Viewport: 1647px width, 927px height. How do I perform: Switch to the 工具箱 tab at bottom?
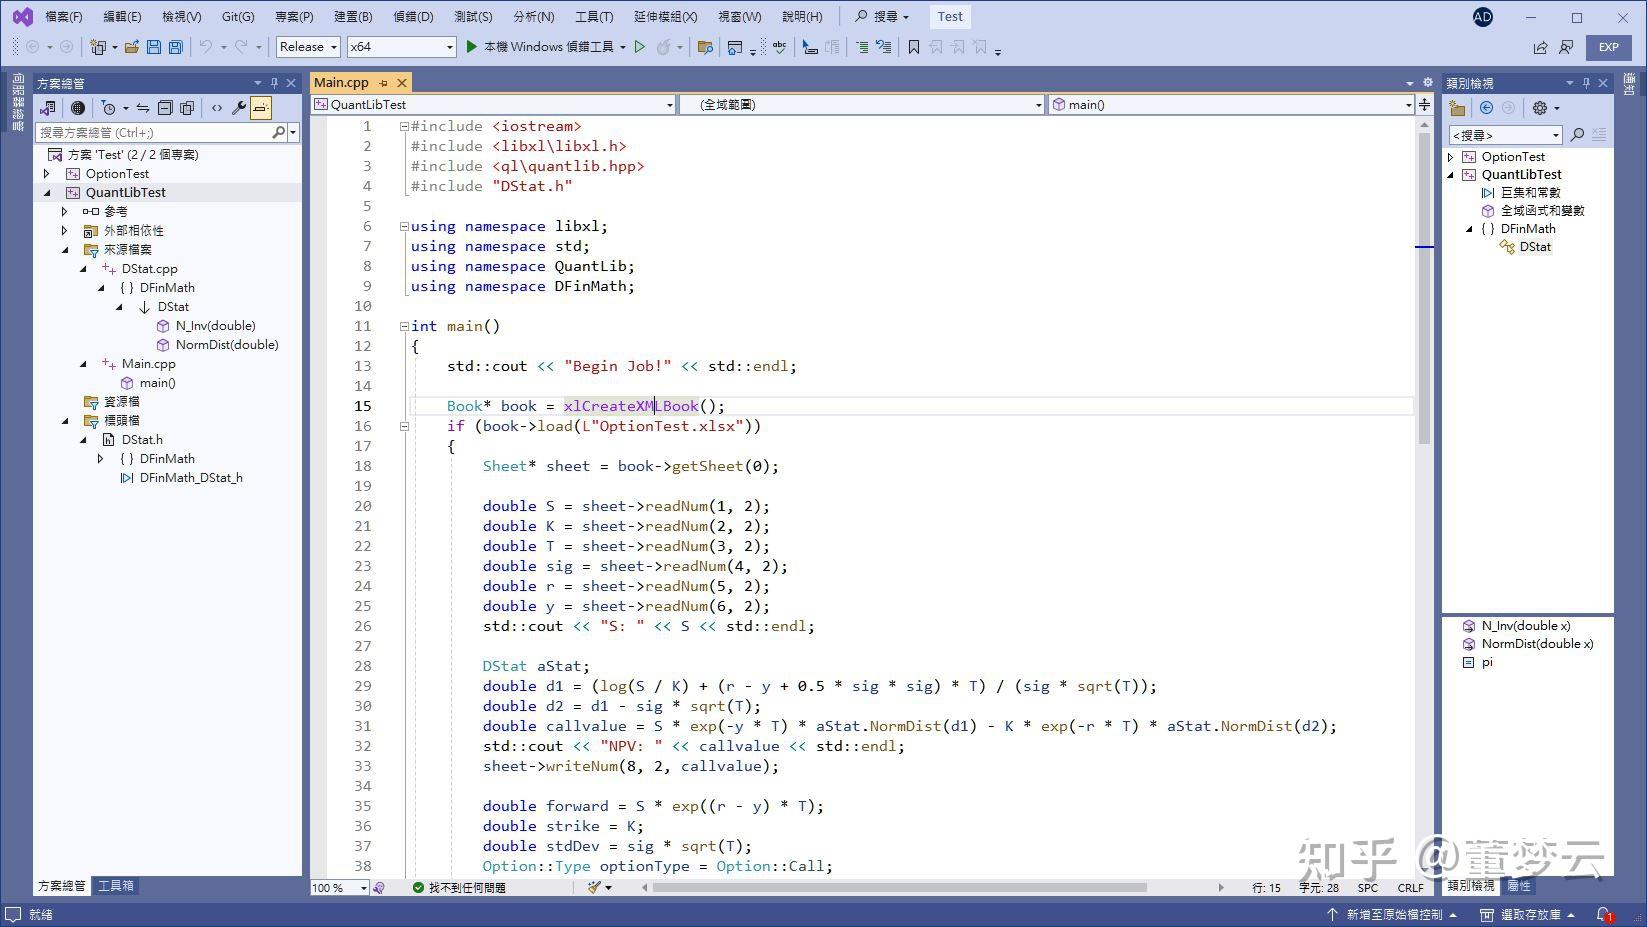pyautogui.click(x=114, y=885)
